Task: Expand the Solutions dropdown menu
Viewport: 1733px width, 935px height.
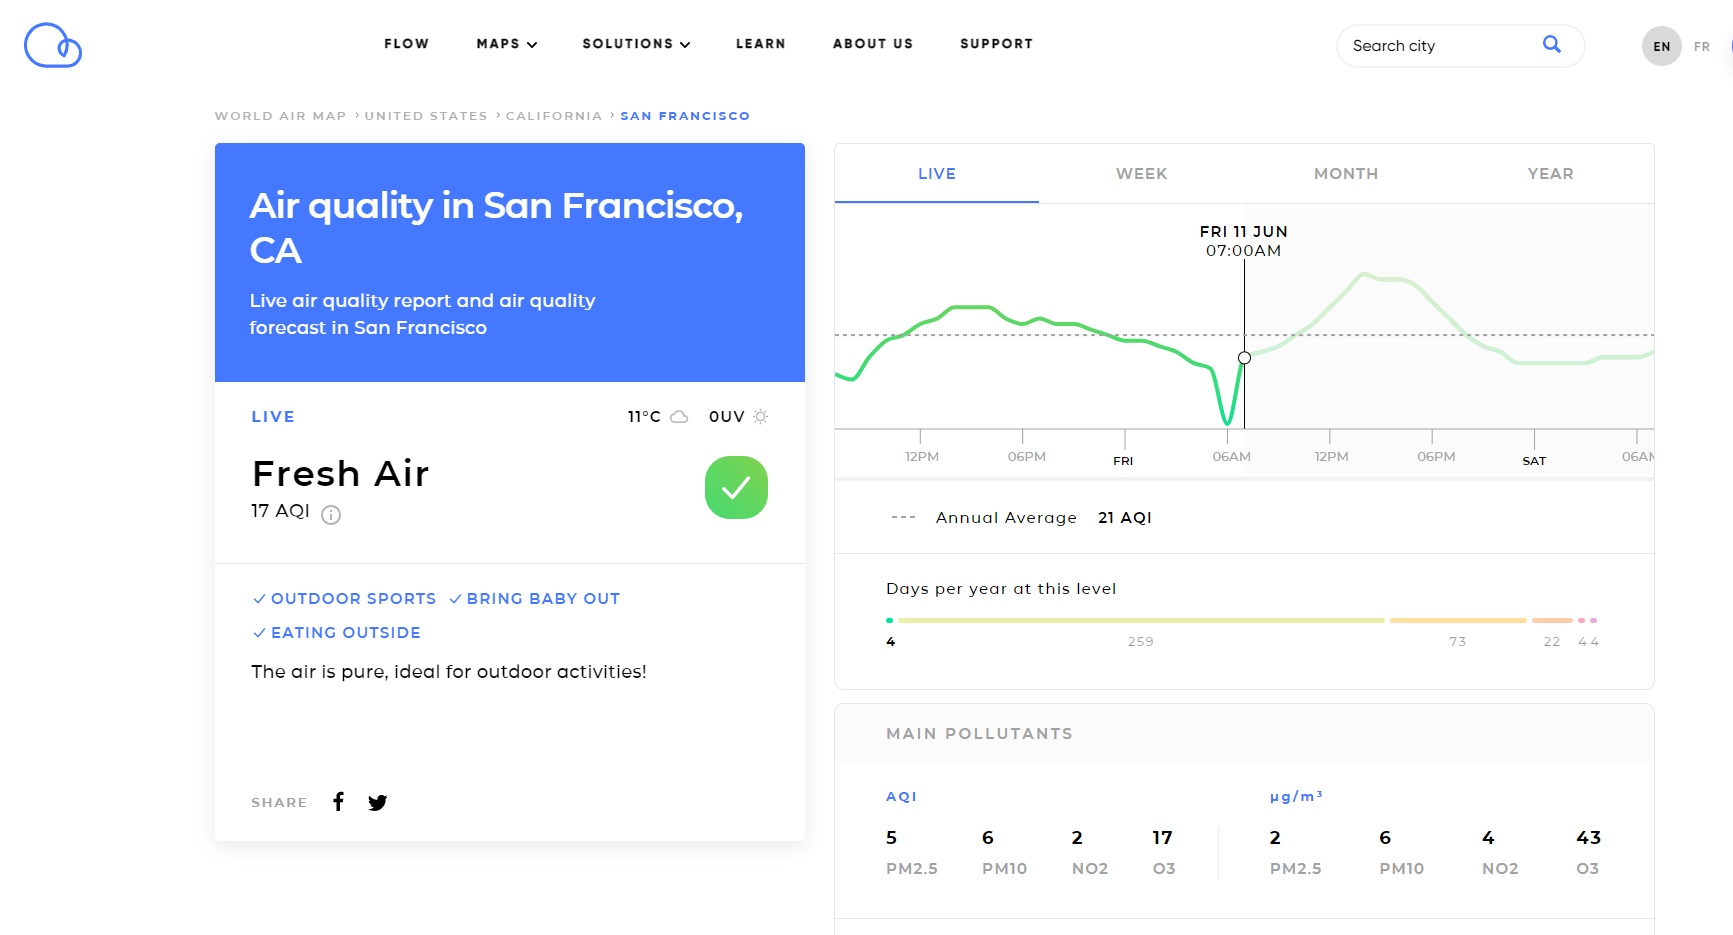Action: pyautogui.click(x=636, y=44)
